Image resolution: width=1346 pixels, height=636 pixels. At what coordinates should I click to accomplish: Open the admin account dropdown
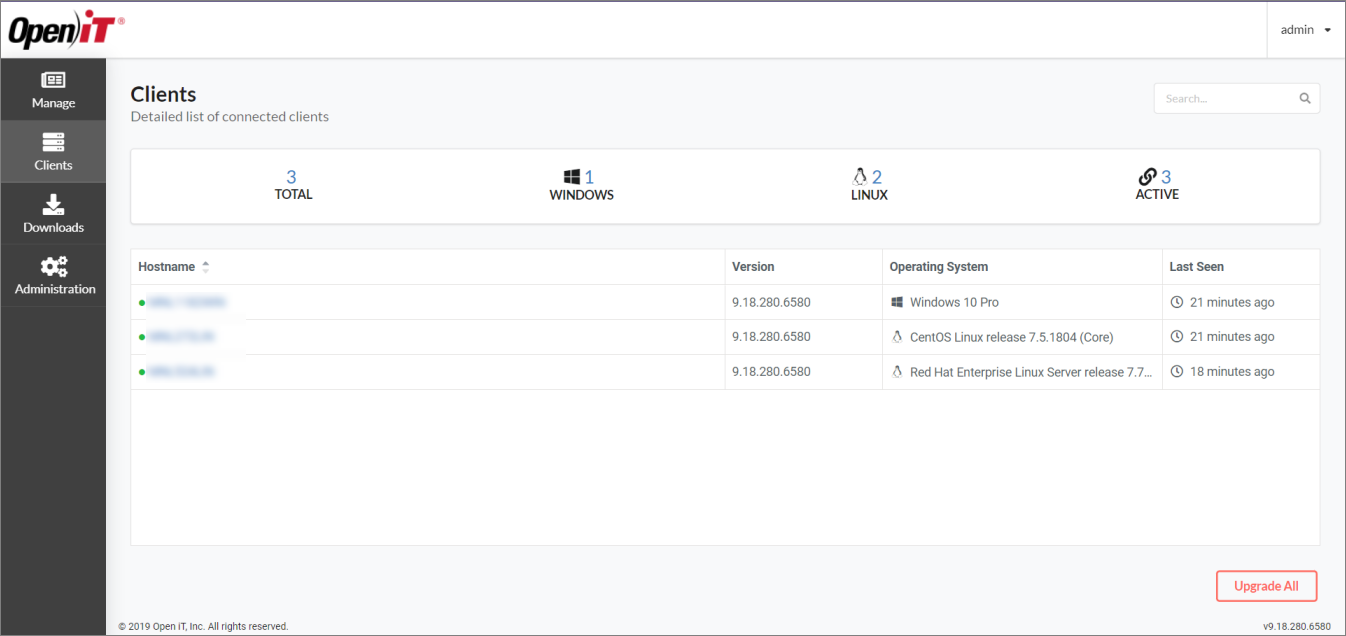click(1303, 29)
